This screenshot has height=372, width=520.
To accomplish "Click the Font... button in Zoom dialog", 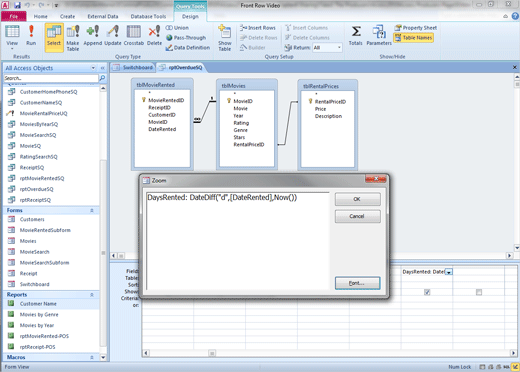I will tap(357, 283).
